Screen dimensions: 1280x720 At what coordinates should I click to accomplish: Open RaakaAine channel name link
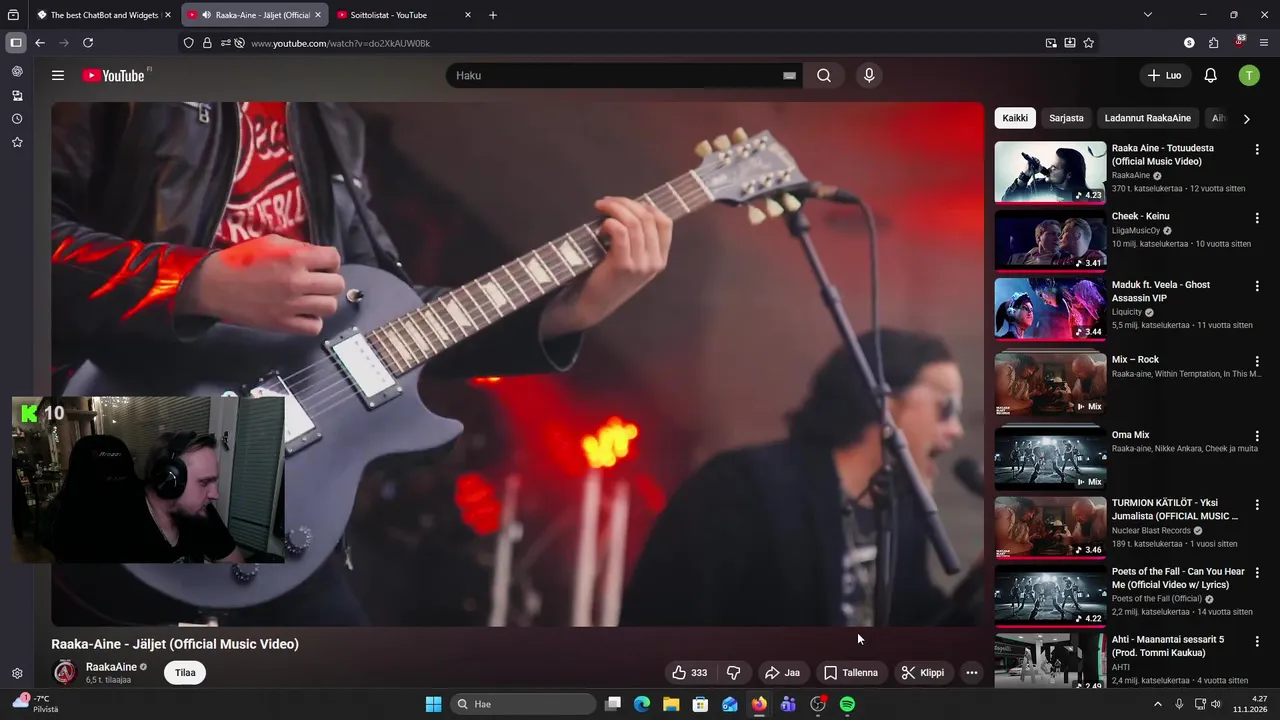(111, 667)
